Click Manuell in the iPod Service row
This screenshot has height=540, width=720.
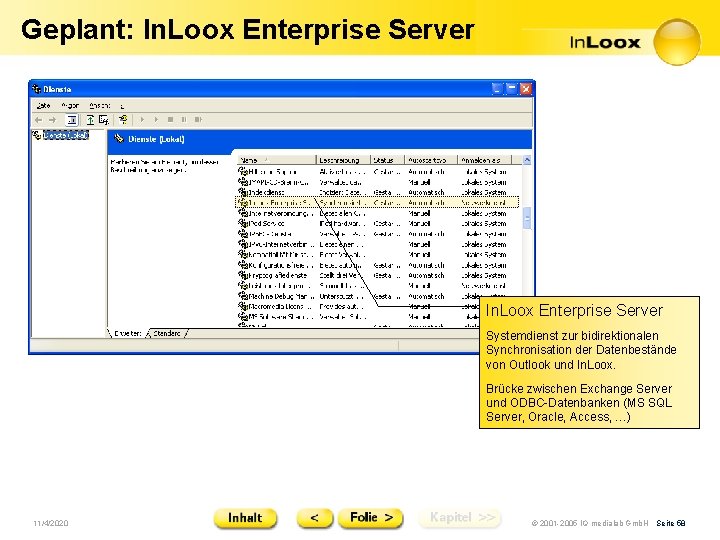(x=419, y=223)
